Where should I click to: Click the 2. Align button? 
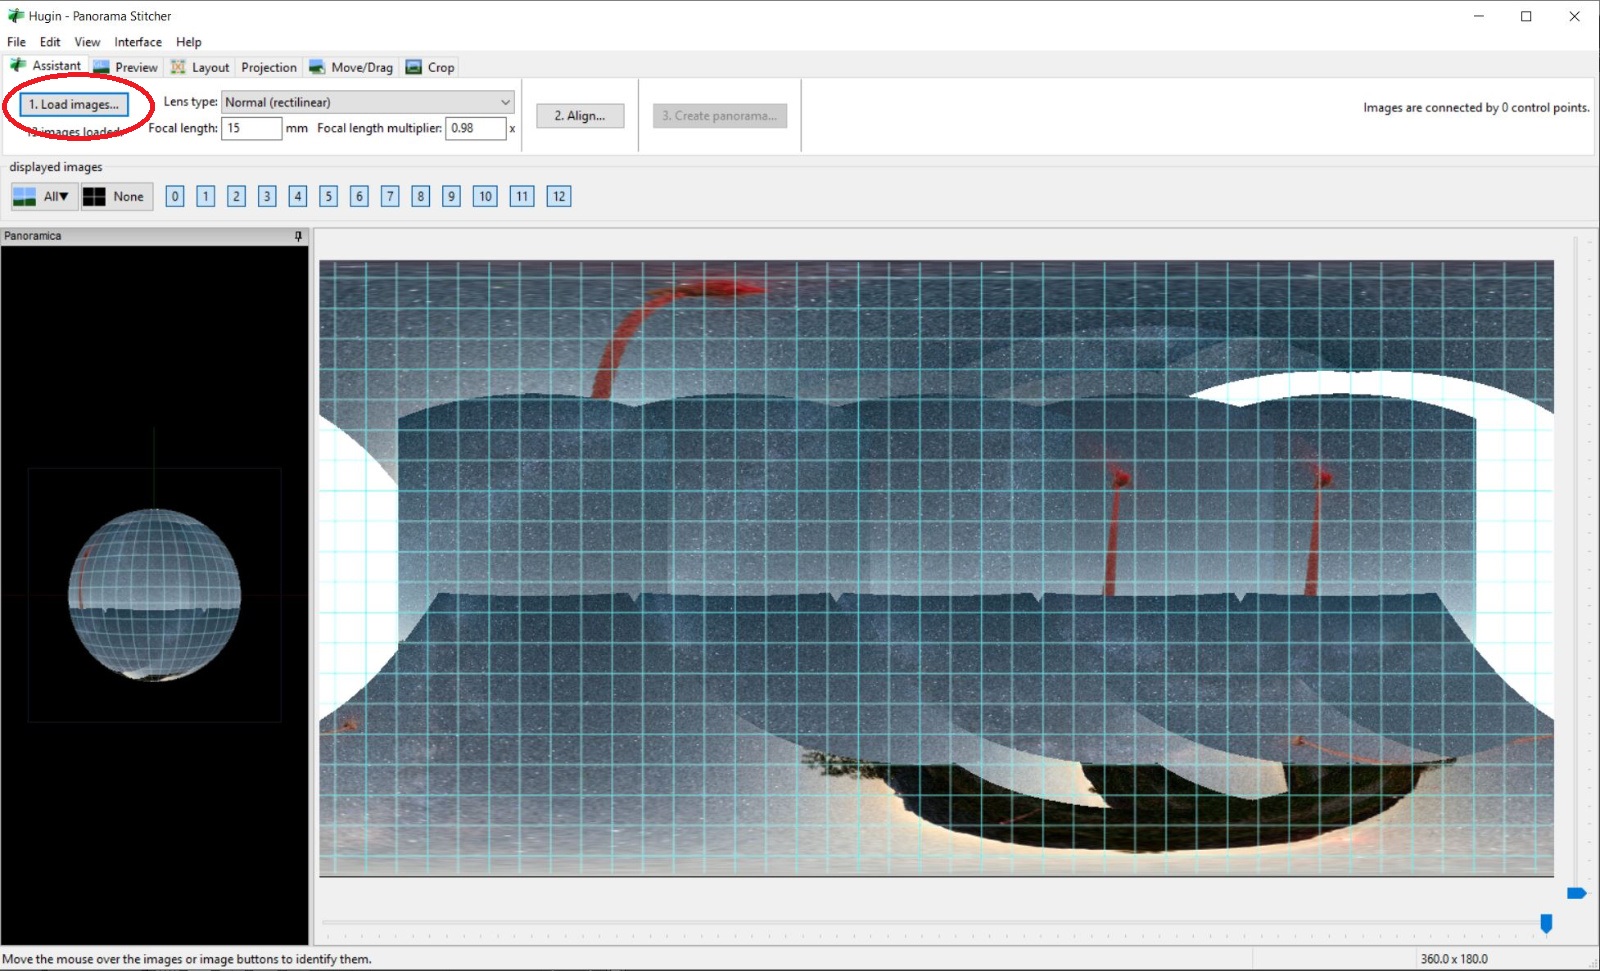(x=580, y=116)
